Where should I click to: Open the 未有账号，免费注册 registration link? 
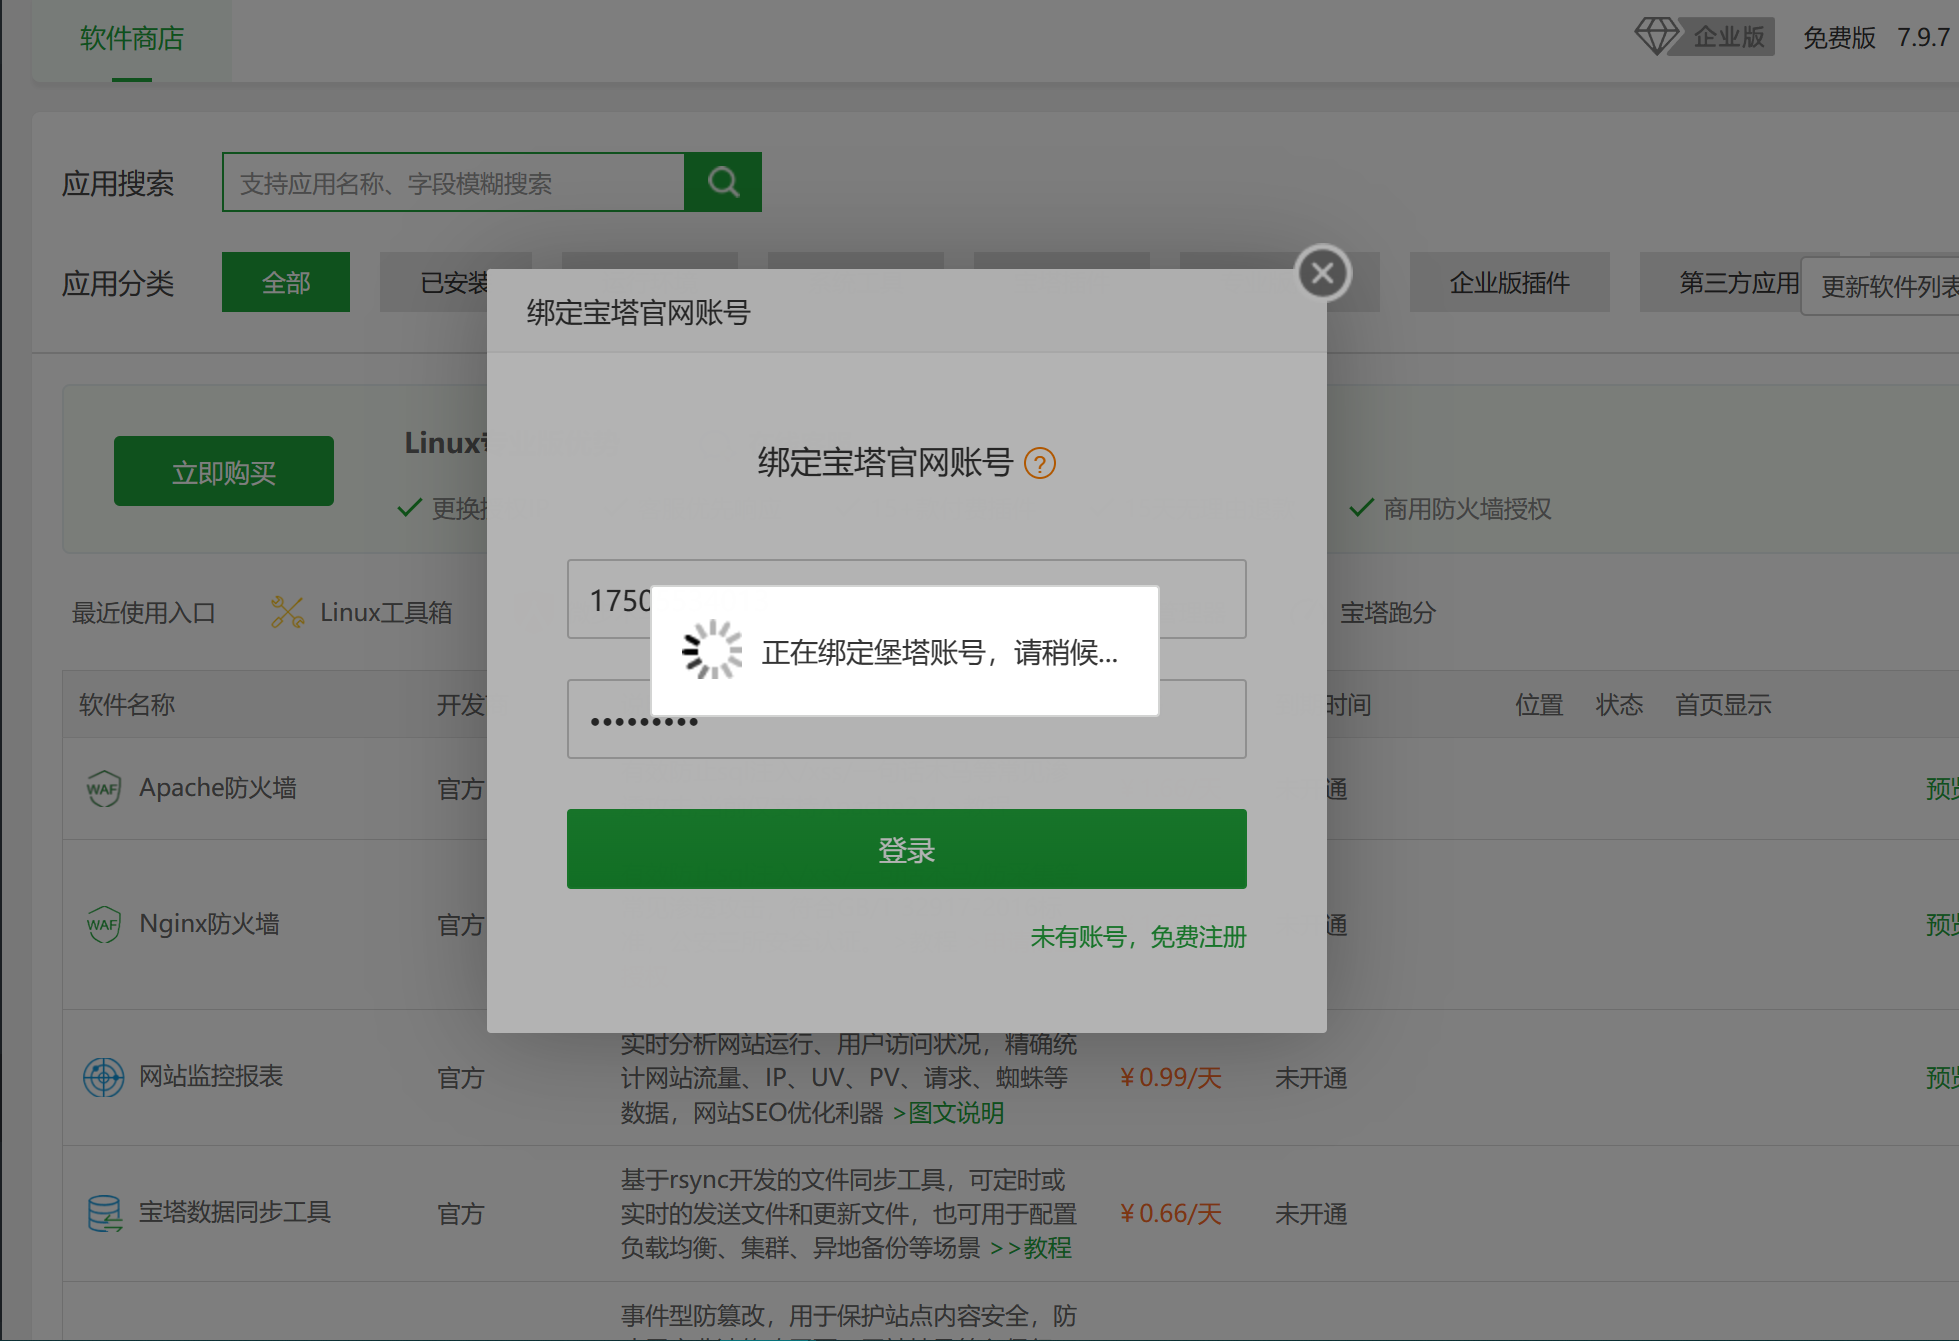[1138, 937]
